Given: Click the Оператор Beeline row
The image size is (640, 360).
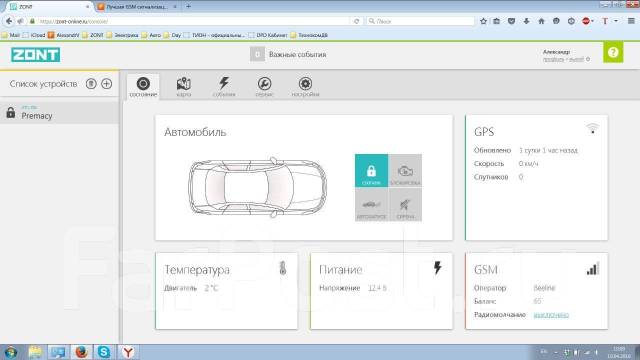Looking at the screenshot, I should pyautogui.click(x=515, y=288).
